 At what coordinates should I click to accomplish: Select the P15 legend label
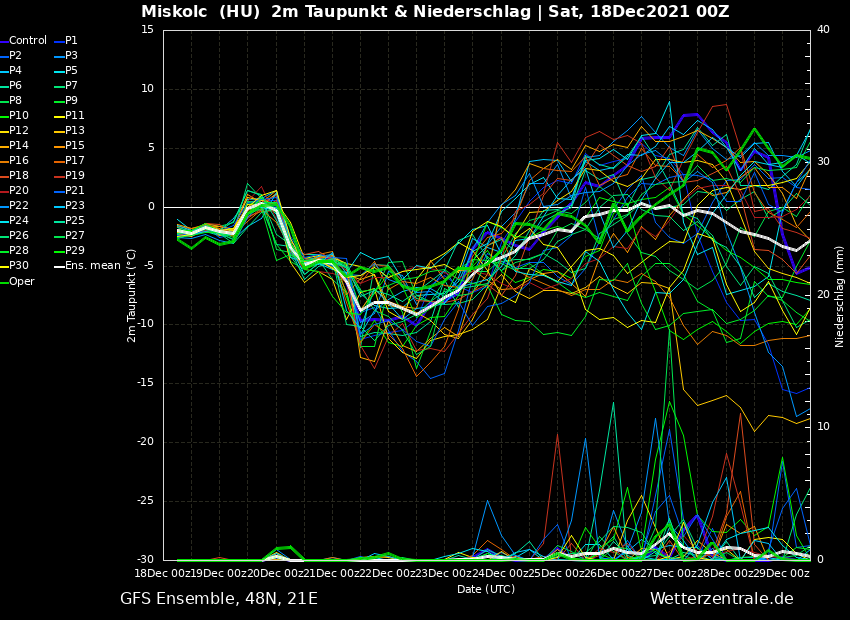pyautogui.click(x=75, y=146)
